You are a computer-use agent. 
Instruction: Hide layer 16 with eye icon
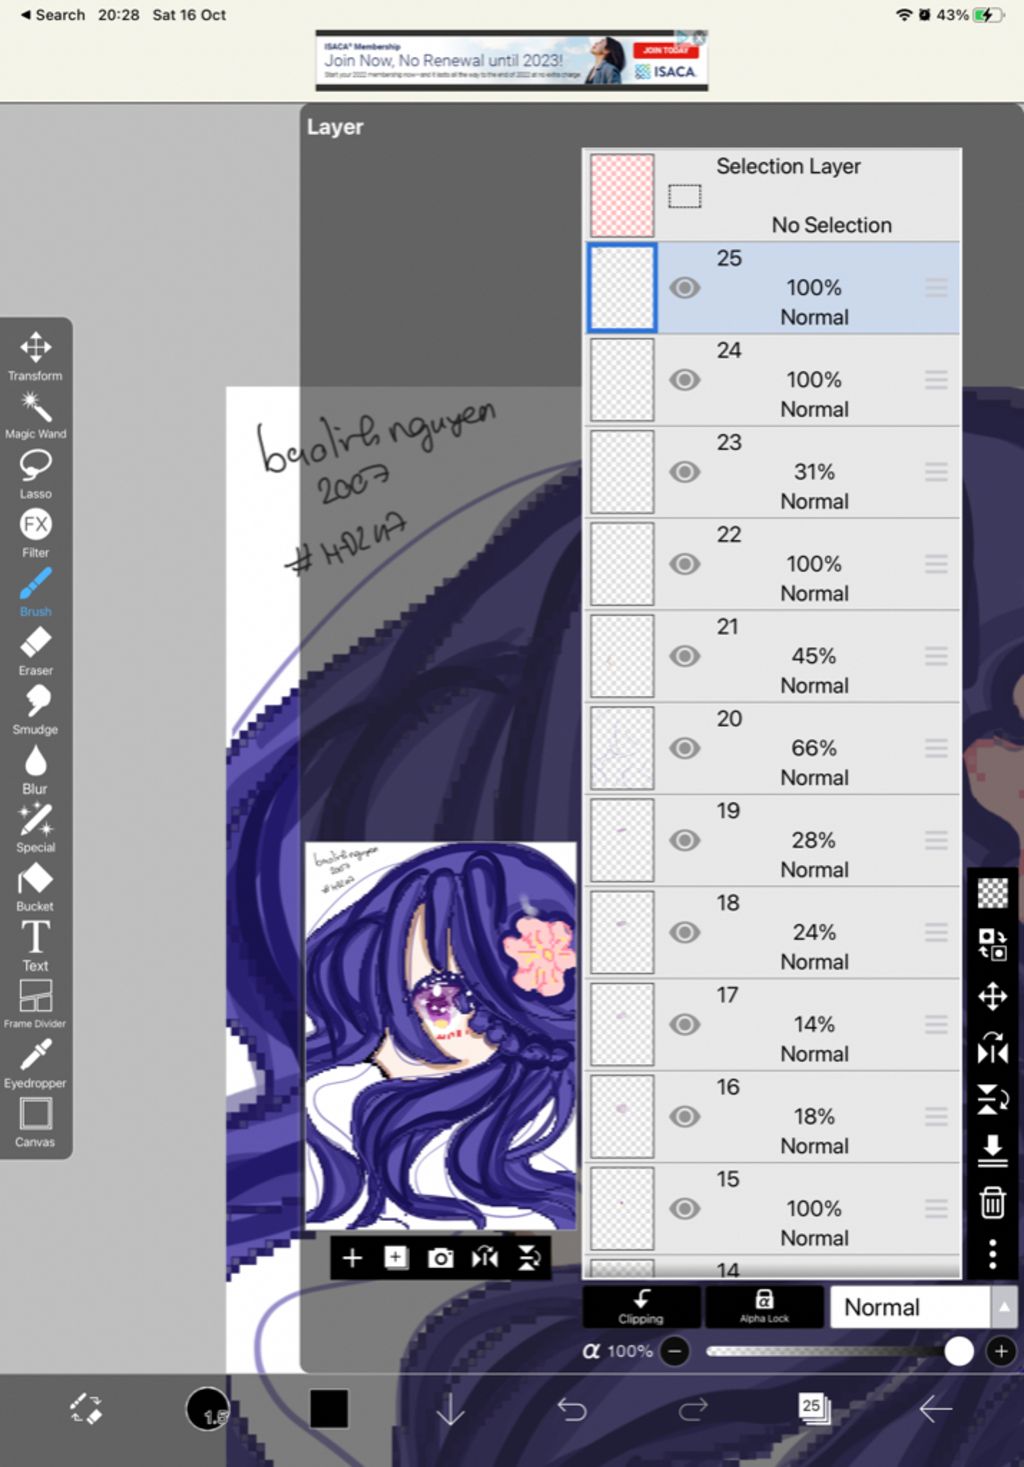pyautogui.click(x=684, y=1116)
